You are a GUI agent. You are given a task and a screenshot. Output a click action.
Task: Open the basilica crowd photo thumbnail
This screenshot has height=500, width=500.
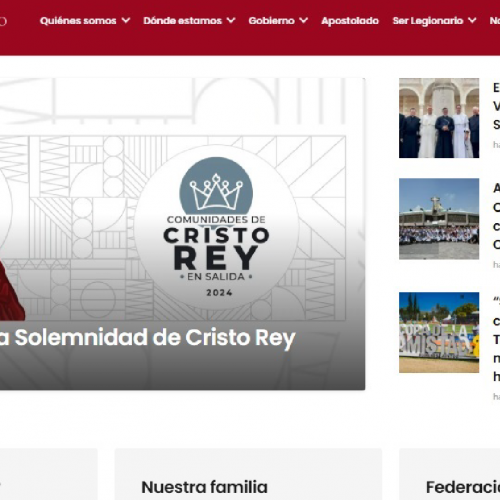coord(439,219)
